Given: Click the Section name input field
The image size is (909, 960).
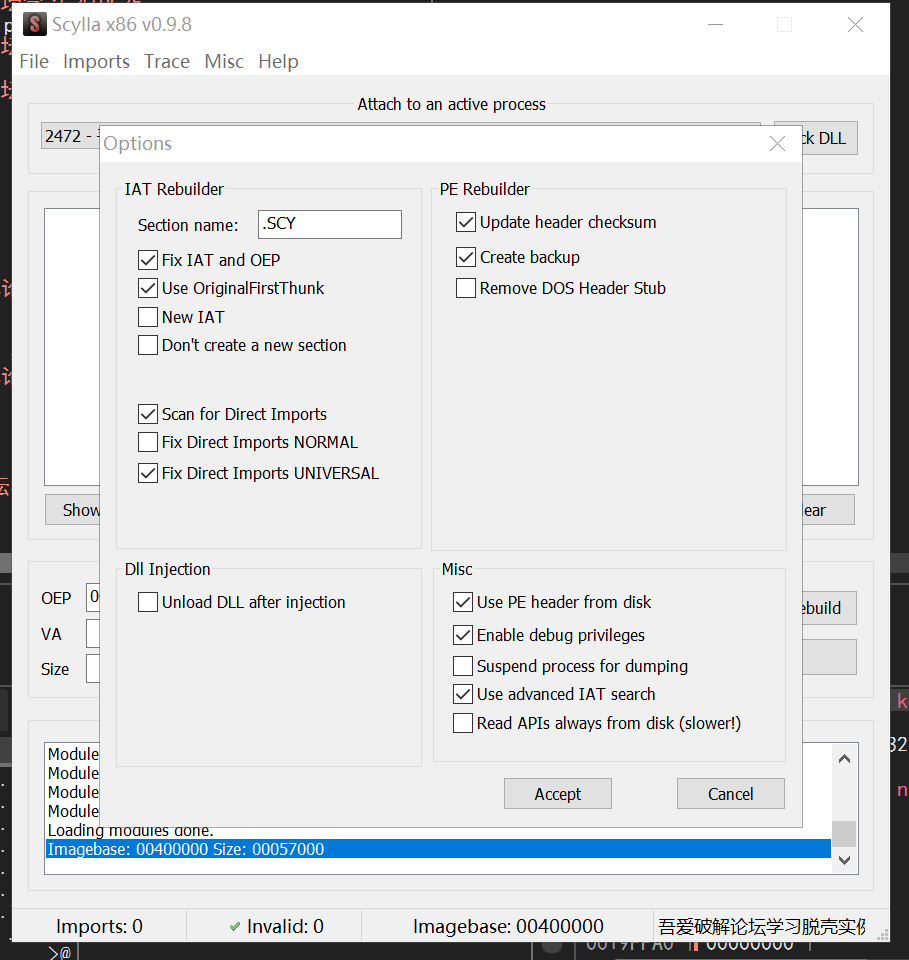Looking at the screenshot, I should point(329,224).
